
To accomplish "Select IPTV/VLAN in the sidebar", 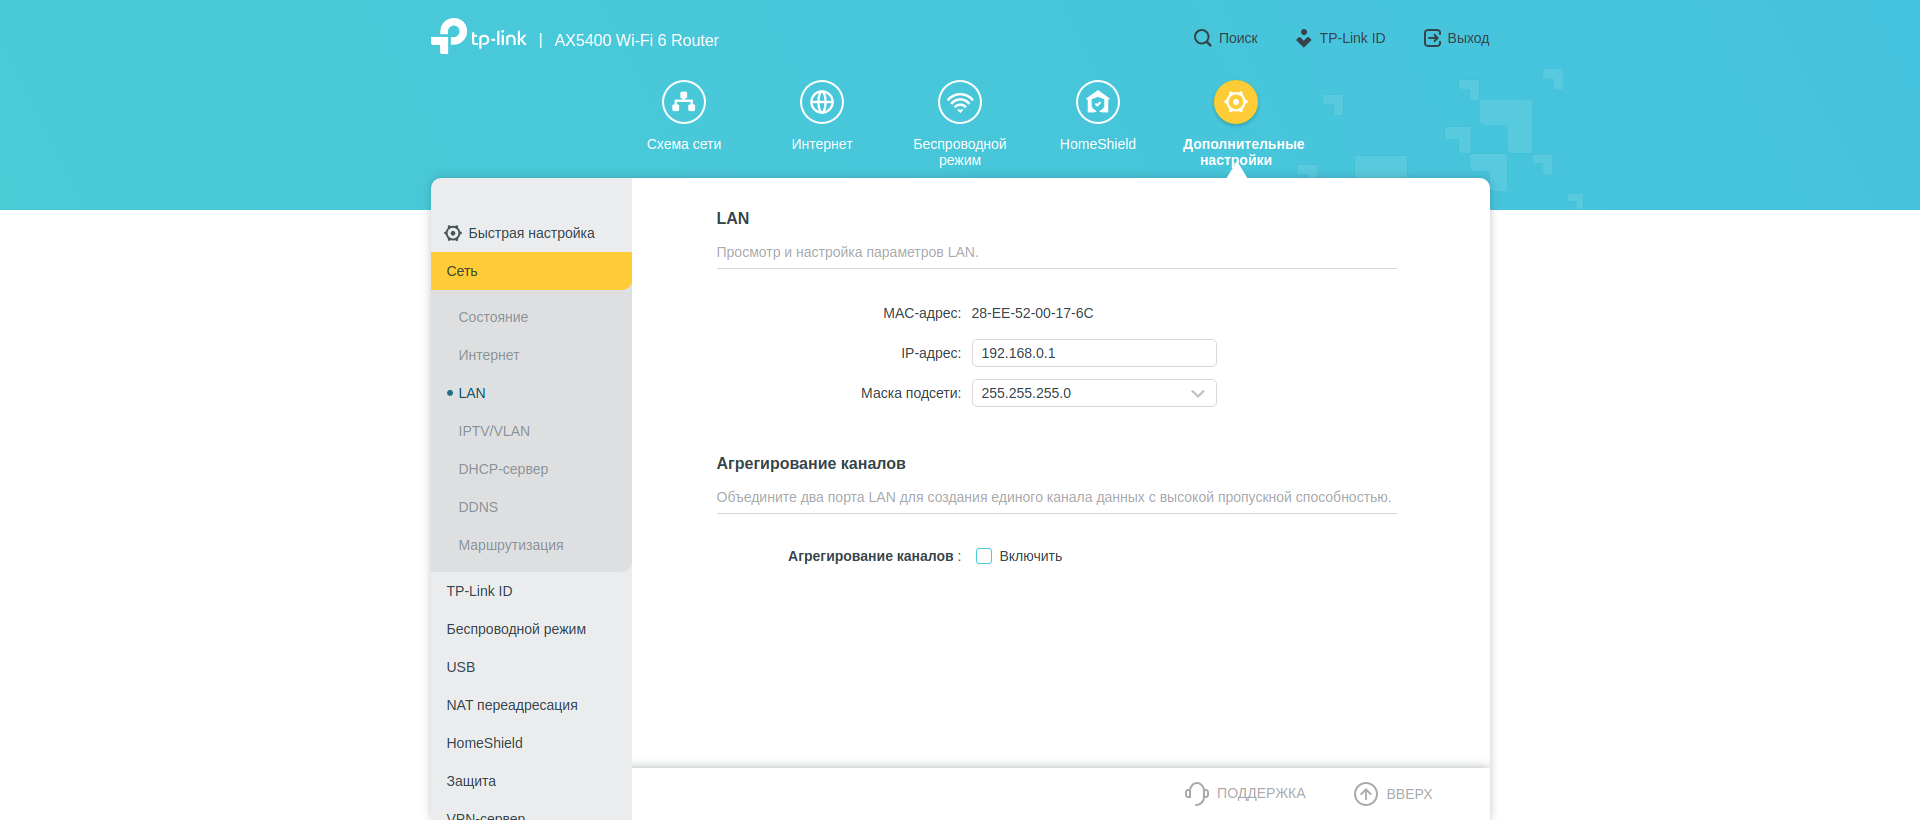I will click(494, 431).
